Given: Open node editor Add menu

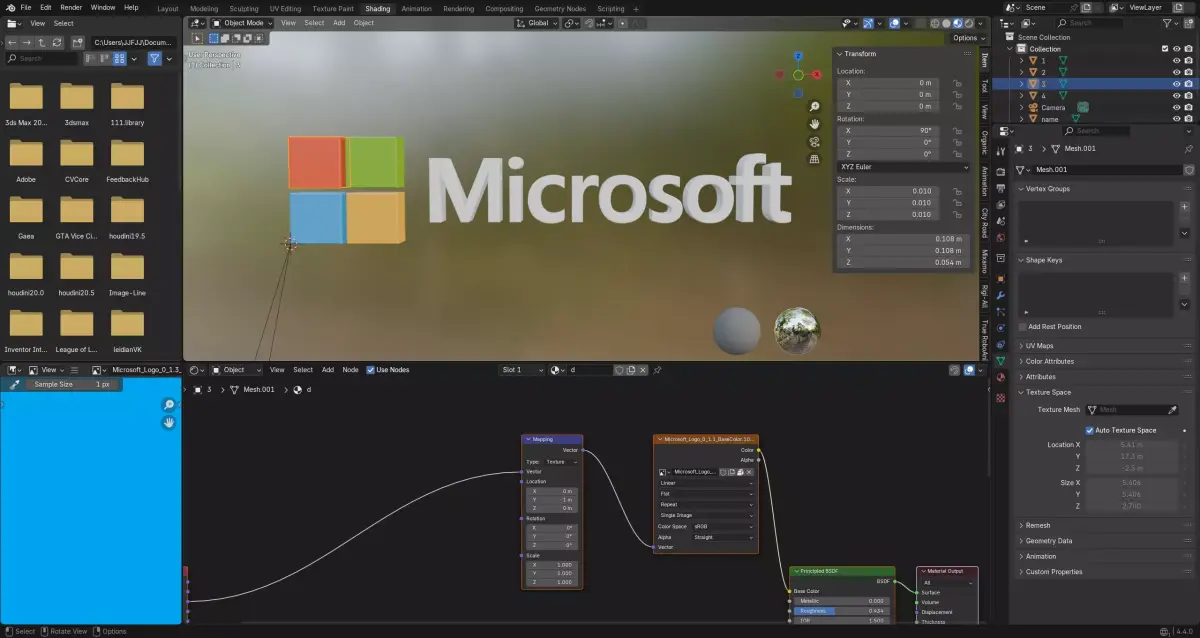Looking at the screenshot, I should (x=327, y=370).
